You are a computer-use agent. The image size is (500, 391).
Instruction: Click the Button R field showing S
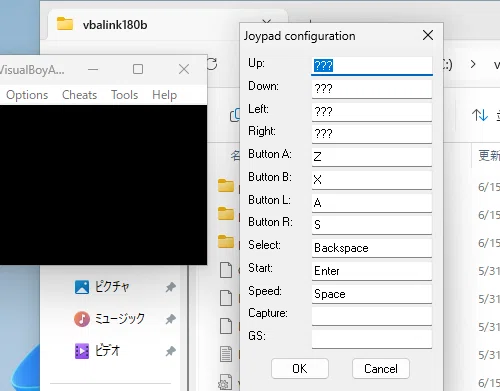click(372, 225)
